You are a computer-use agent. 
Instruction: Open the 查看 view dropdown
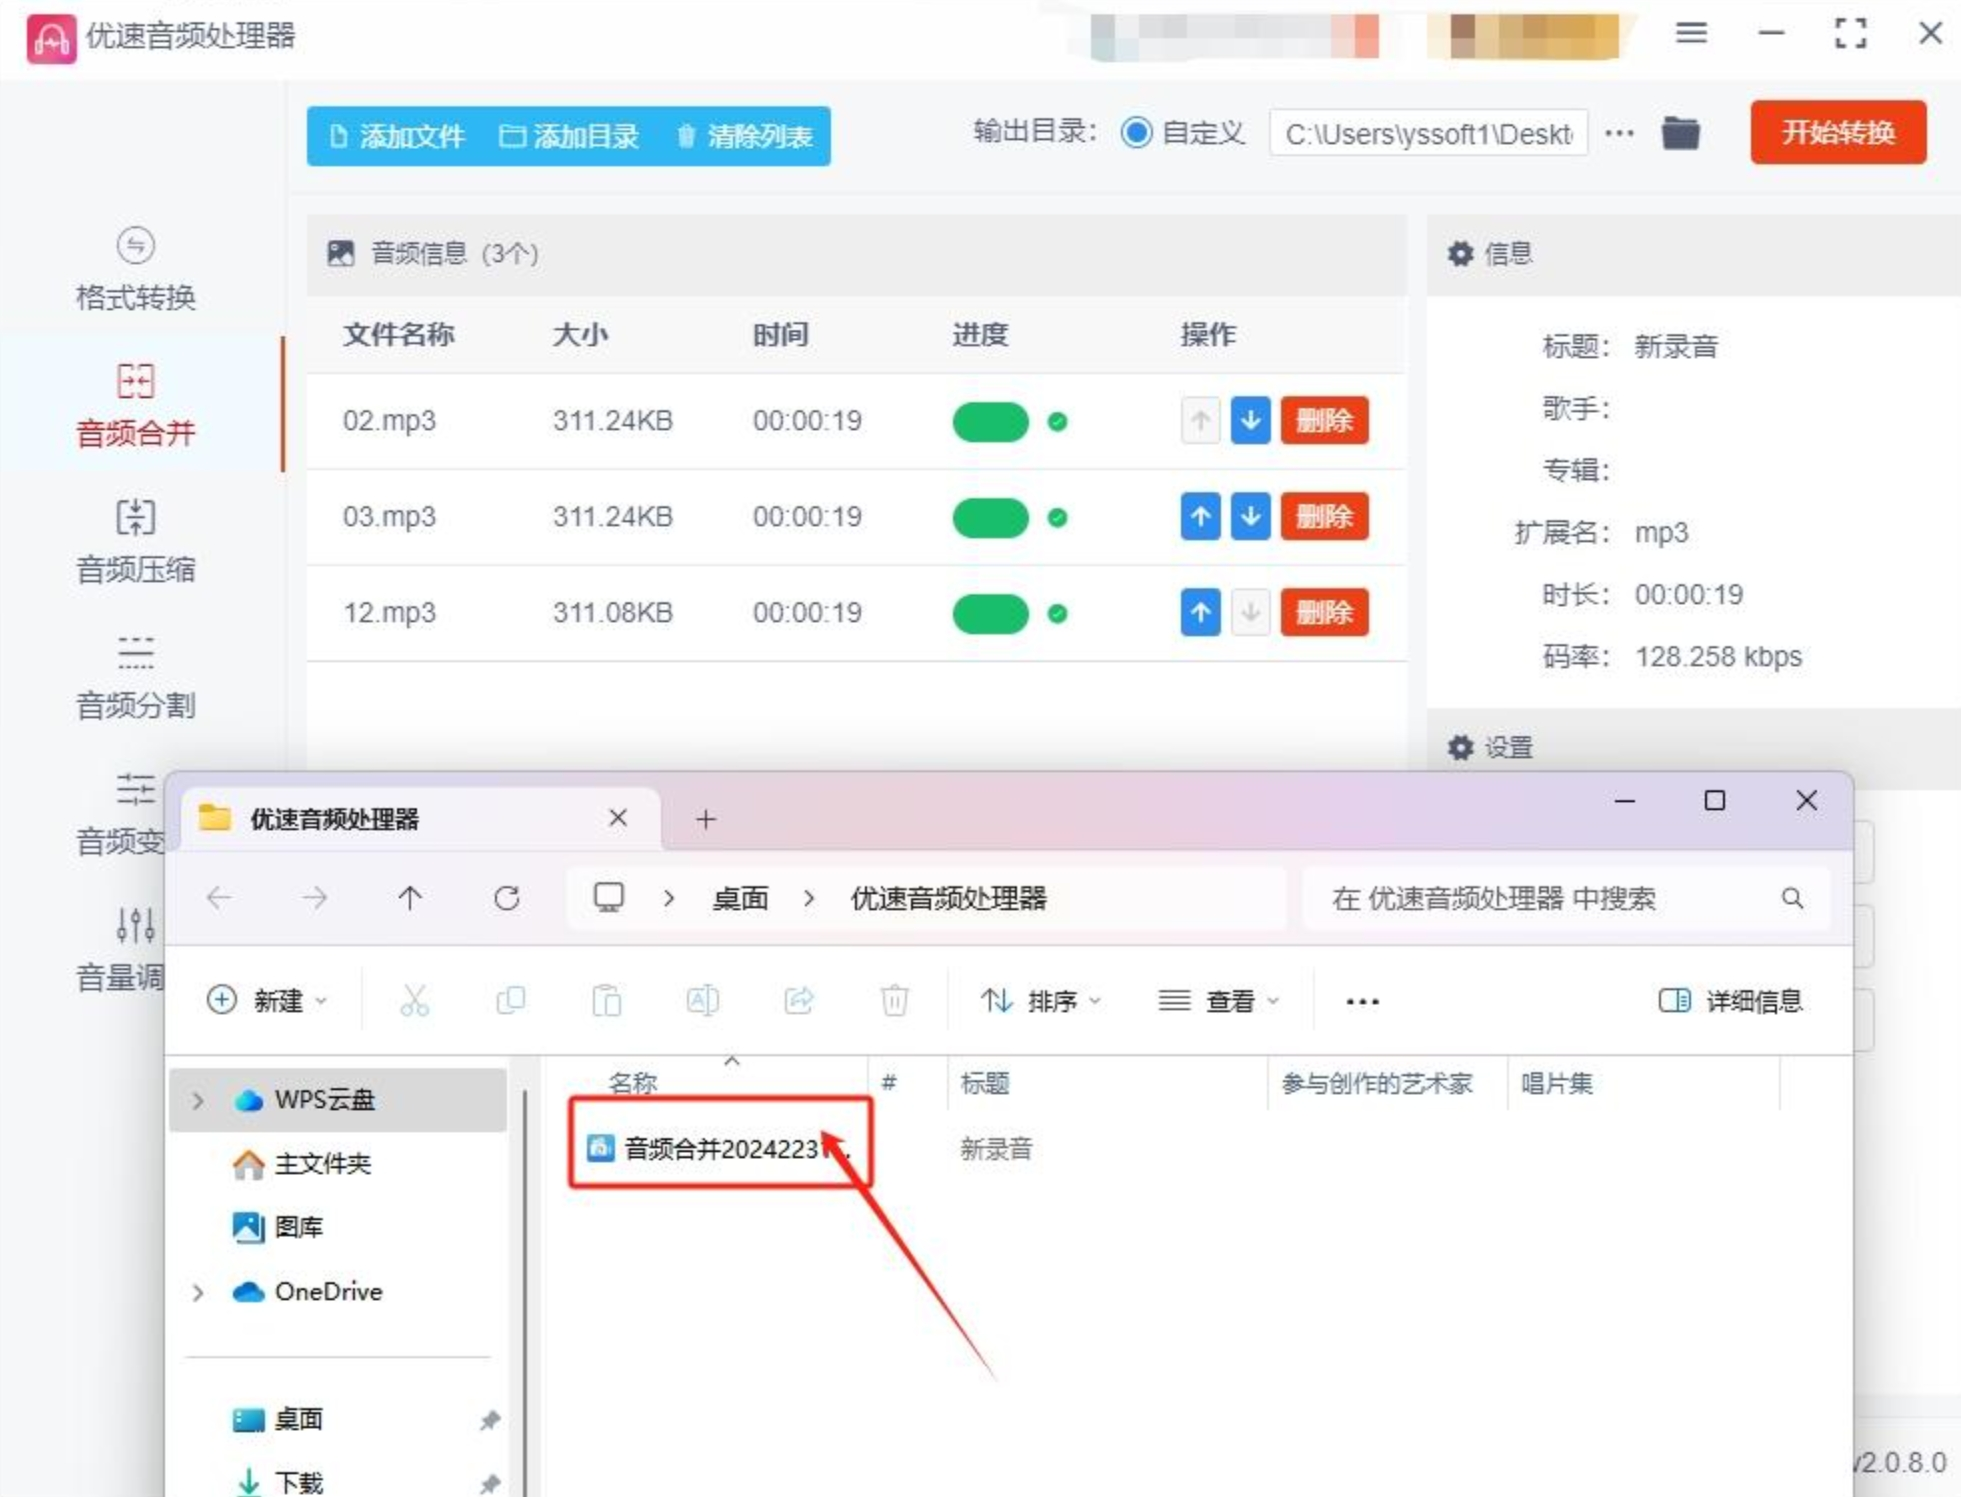(x=1218, y=1000)
